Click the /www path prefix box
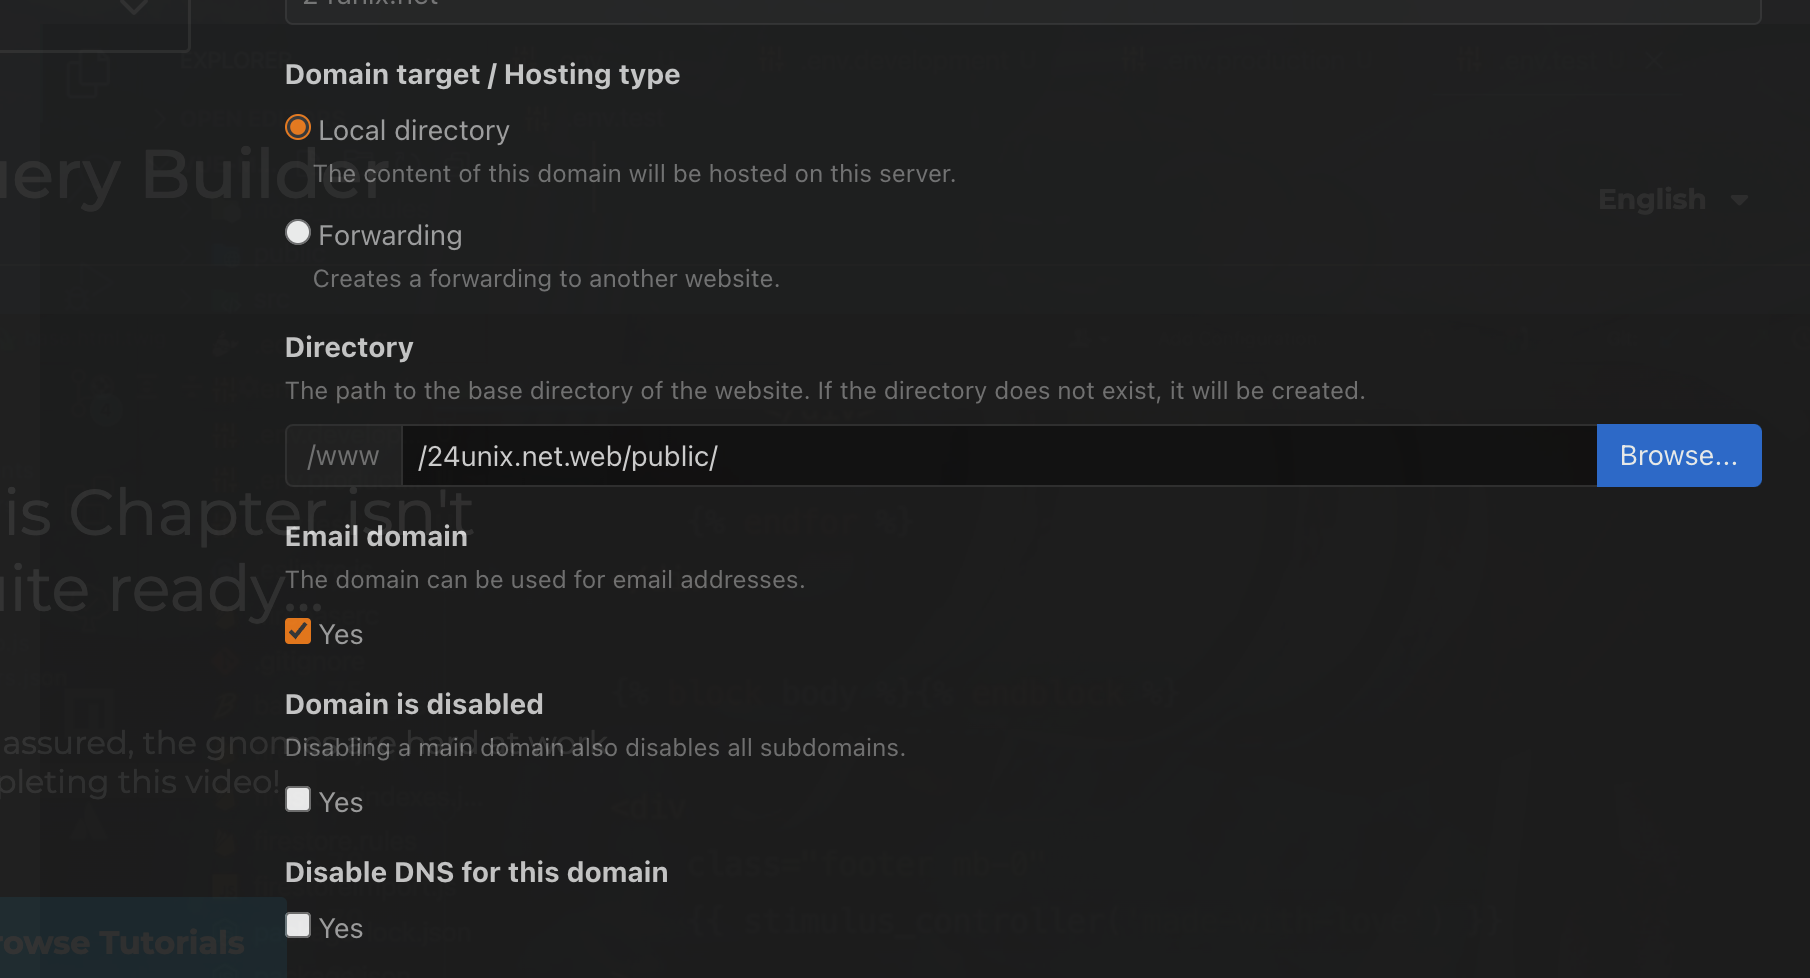 [344, 456]
